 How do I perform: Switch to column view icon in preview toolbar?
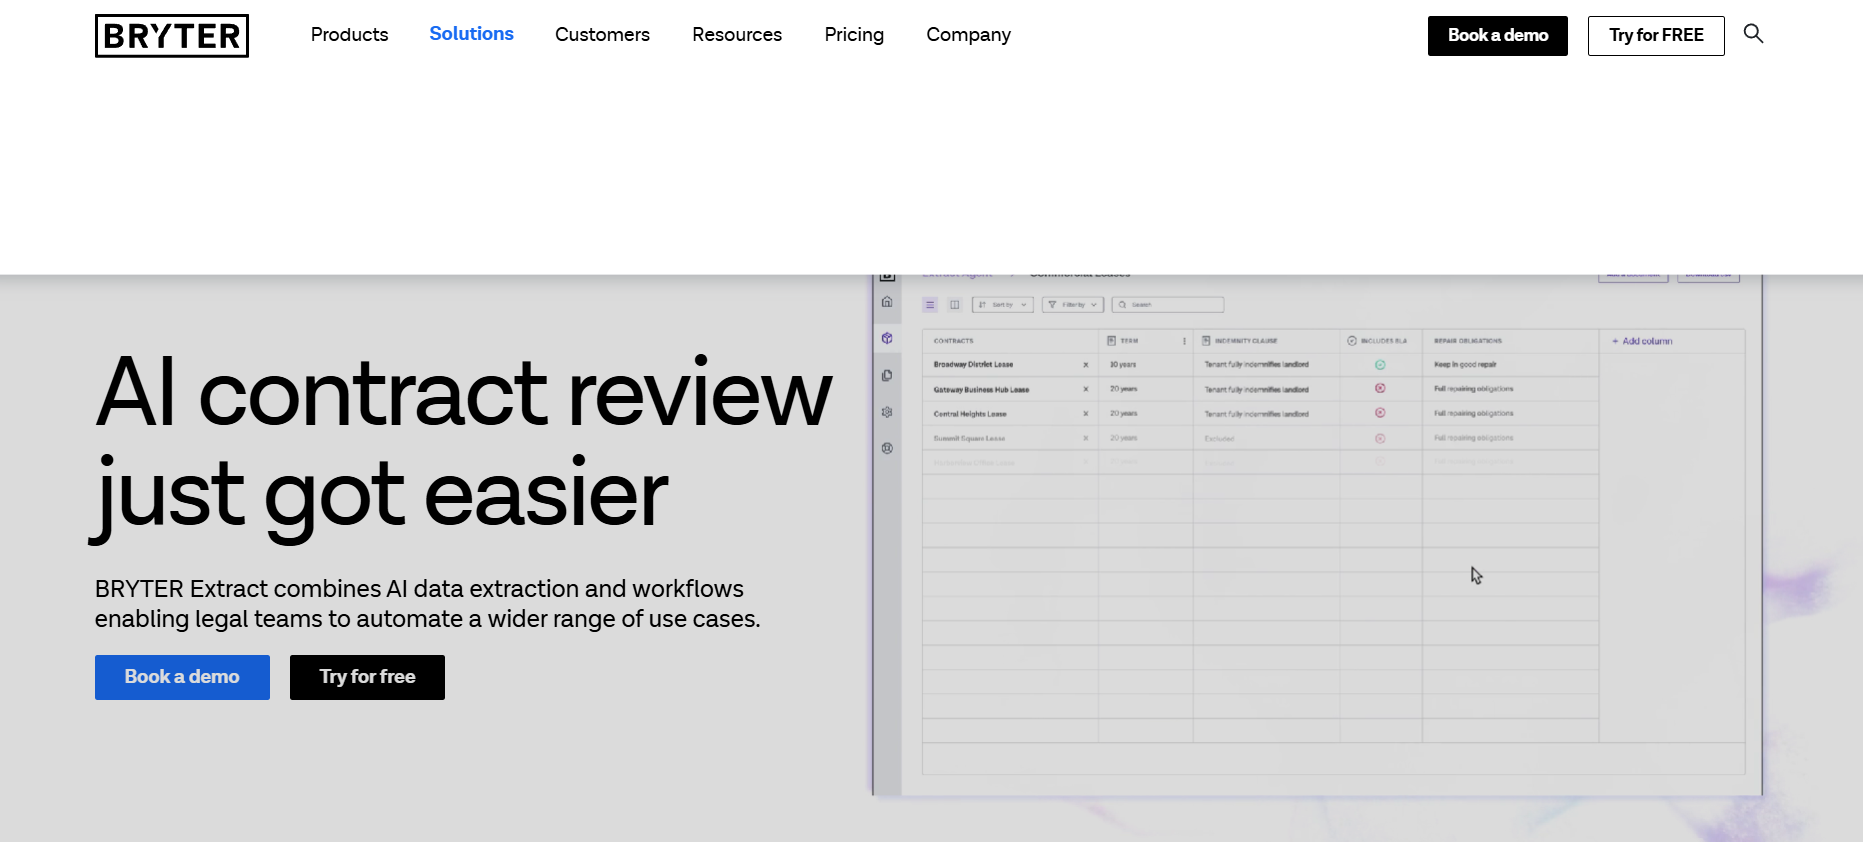coord(955,305)
